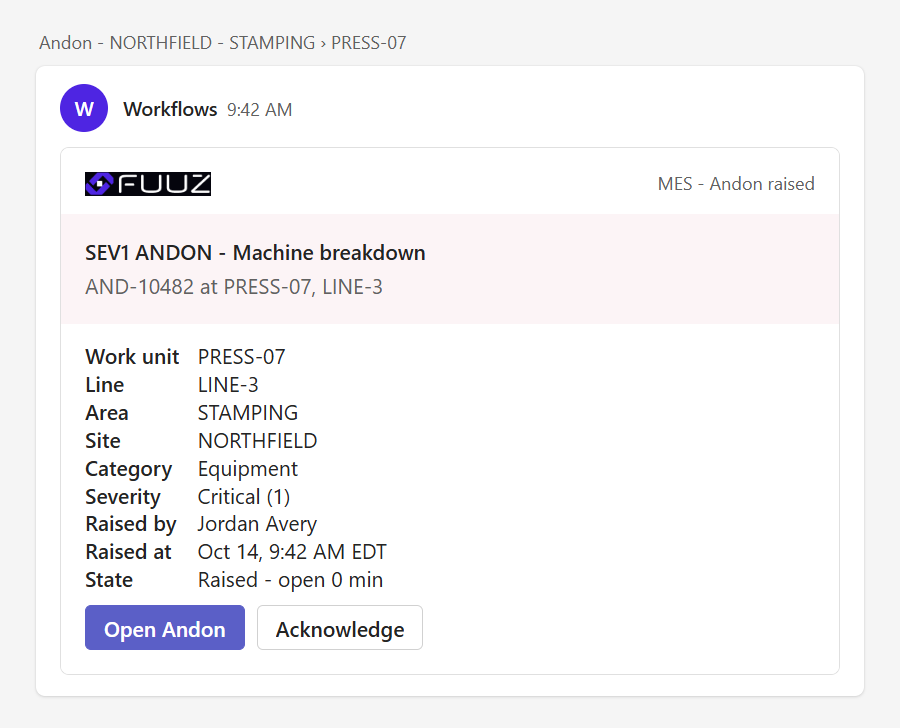Screen dimensions: 900x728
Task: Click 'MES - Andon raised' label
Action: 736,184
